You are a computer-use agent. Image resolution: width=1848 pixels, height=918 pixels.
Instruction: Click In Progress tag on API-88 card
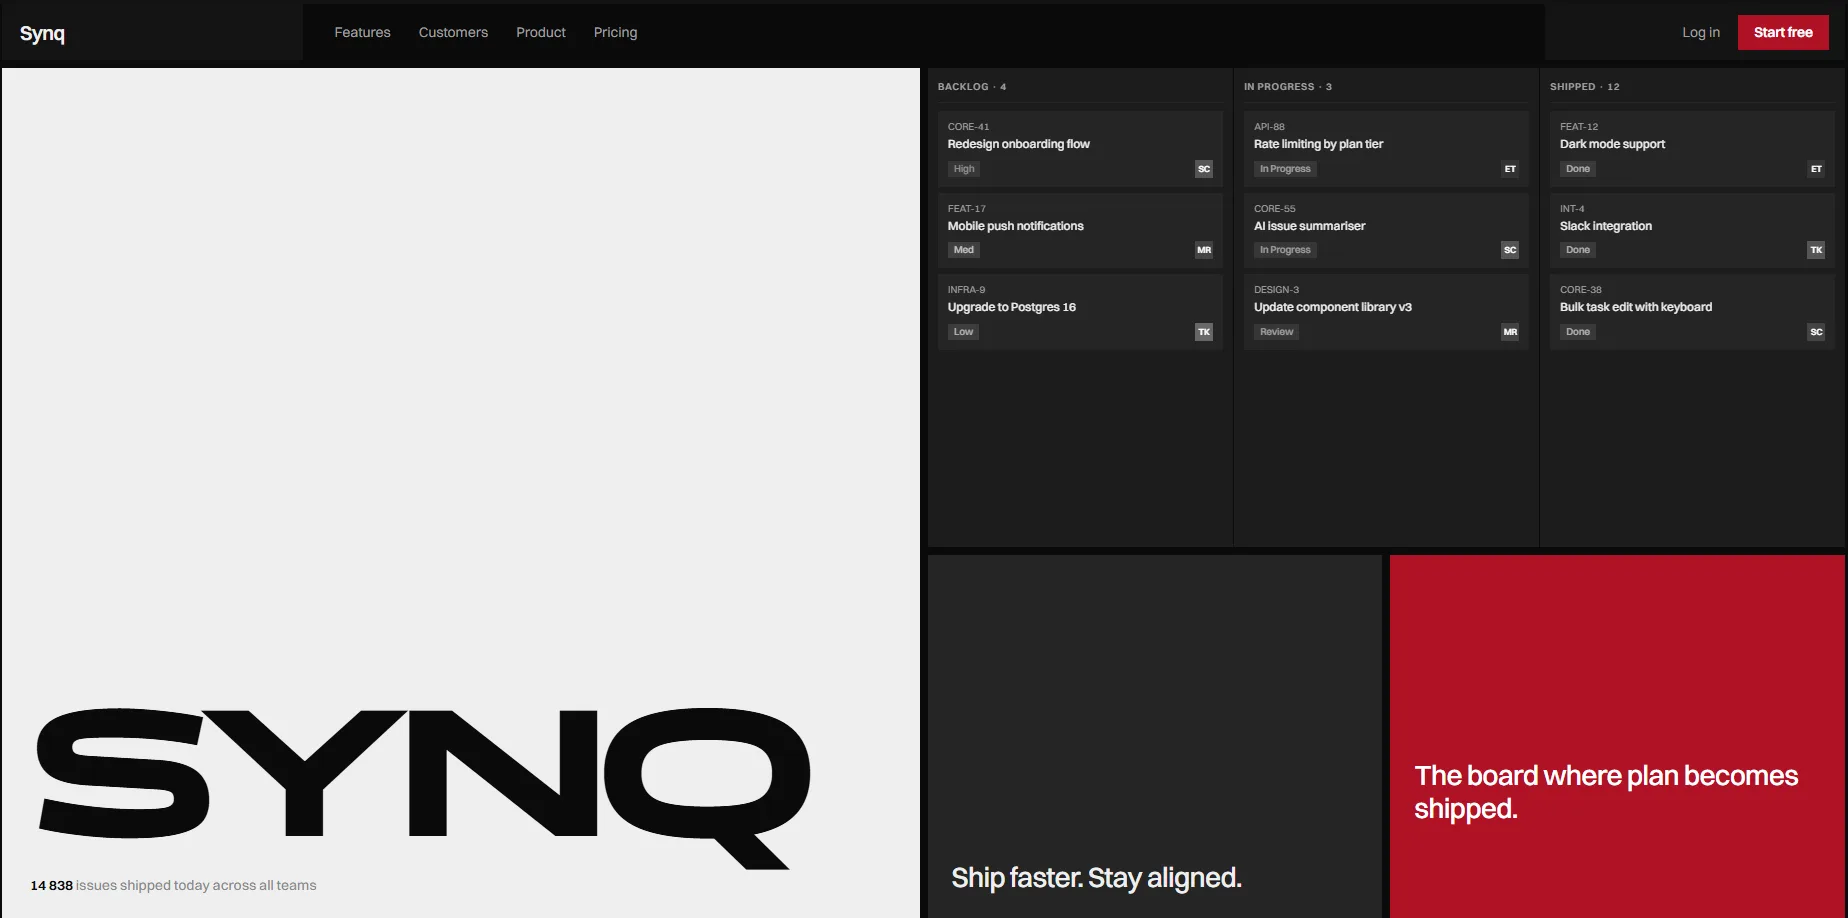coord(1285,169)
